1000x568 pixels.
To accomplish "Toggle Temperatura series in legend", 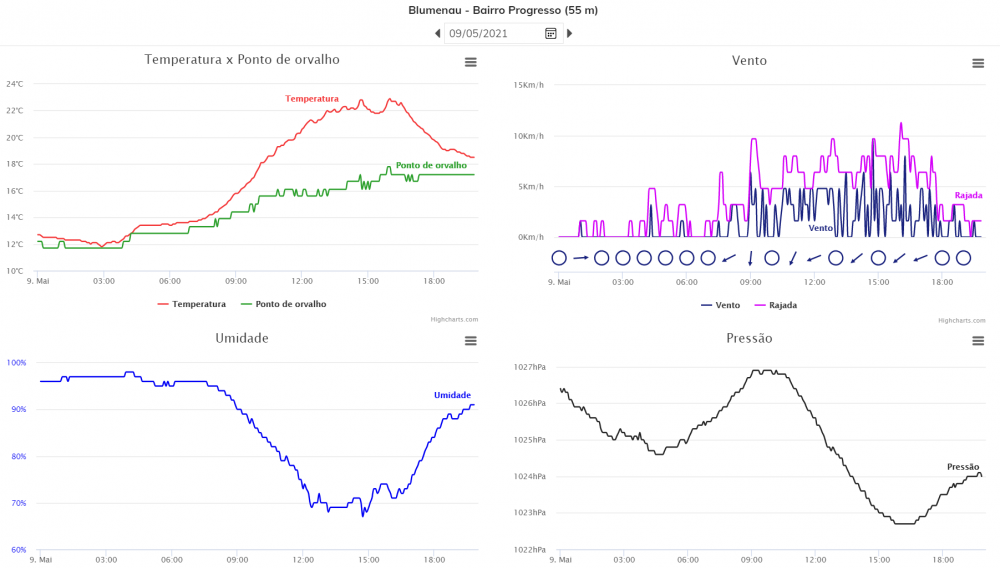I will pos(192,304).
